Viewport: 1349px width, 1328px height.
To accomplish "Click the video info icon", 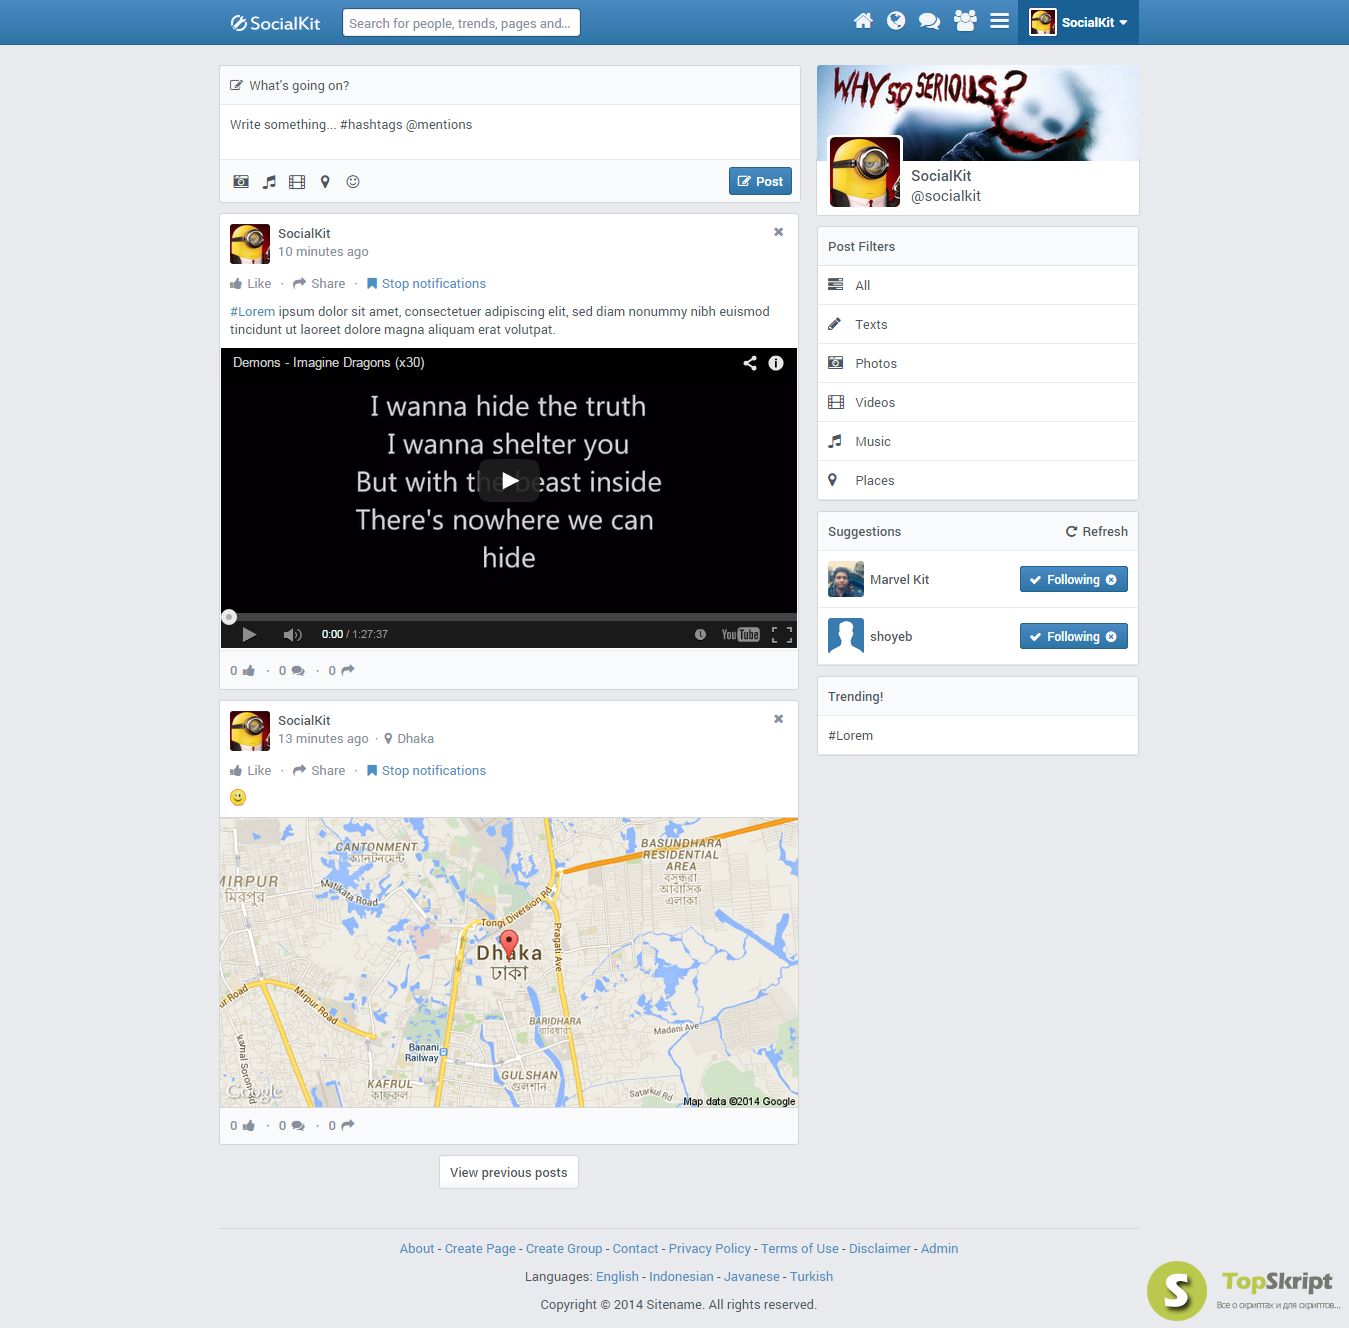I will click(776, 363).
